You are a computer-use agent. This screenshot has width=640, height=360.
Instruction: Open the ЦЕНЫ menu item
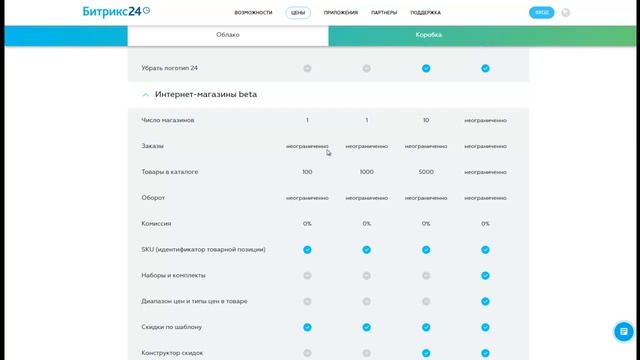pyautogui.click(x=298, y=13)
